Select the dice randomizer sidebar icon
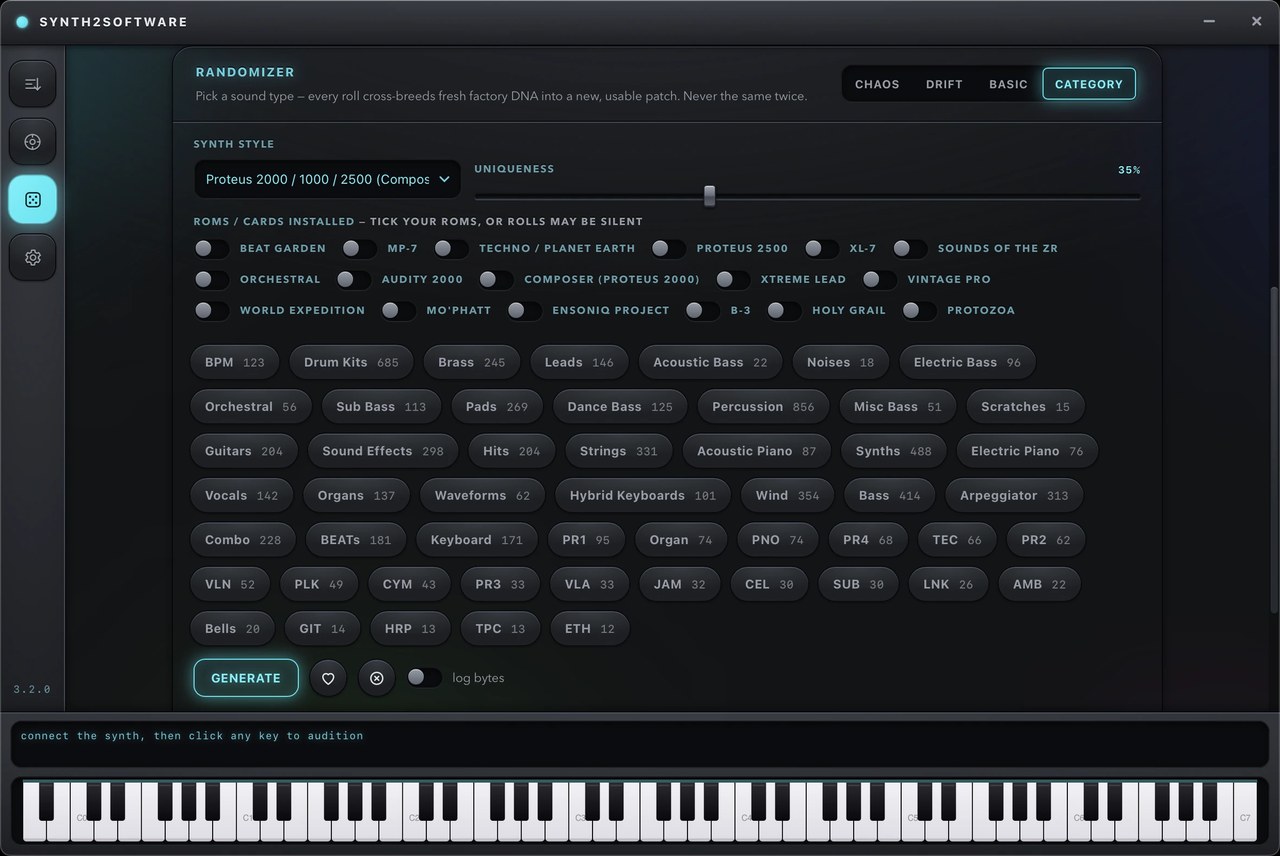The width and height of the screenshot is (1280, 856). (33, 200)
